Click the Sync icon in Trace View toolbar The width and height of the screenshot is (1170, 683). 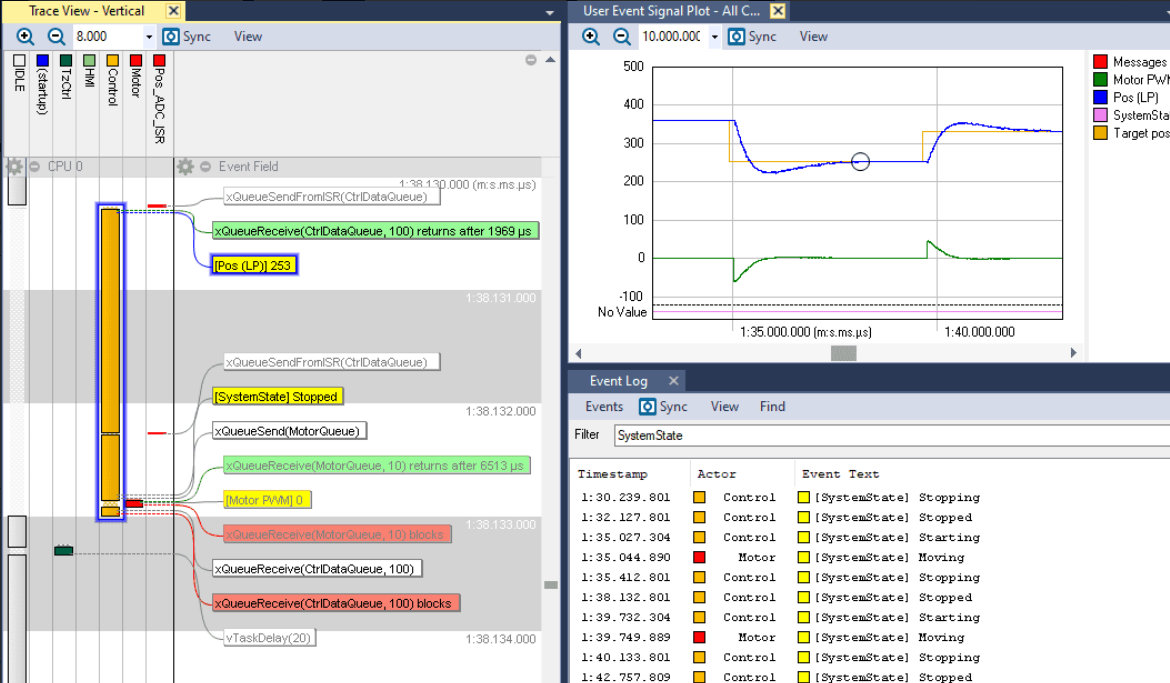tap(170, 36)
